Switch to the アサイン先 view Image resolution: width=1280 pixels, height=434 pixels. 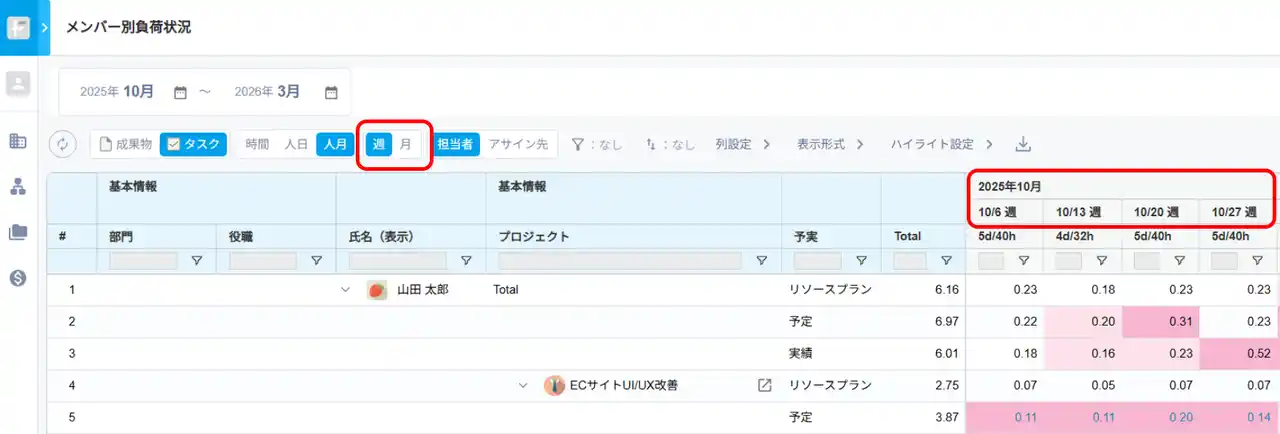pyautogui.click(x=517, y=144)
